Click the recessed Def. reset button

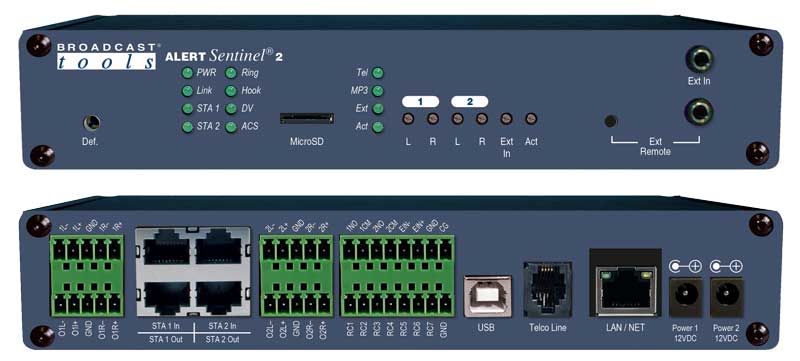(x=91, y=123)
